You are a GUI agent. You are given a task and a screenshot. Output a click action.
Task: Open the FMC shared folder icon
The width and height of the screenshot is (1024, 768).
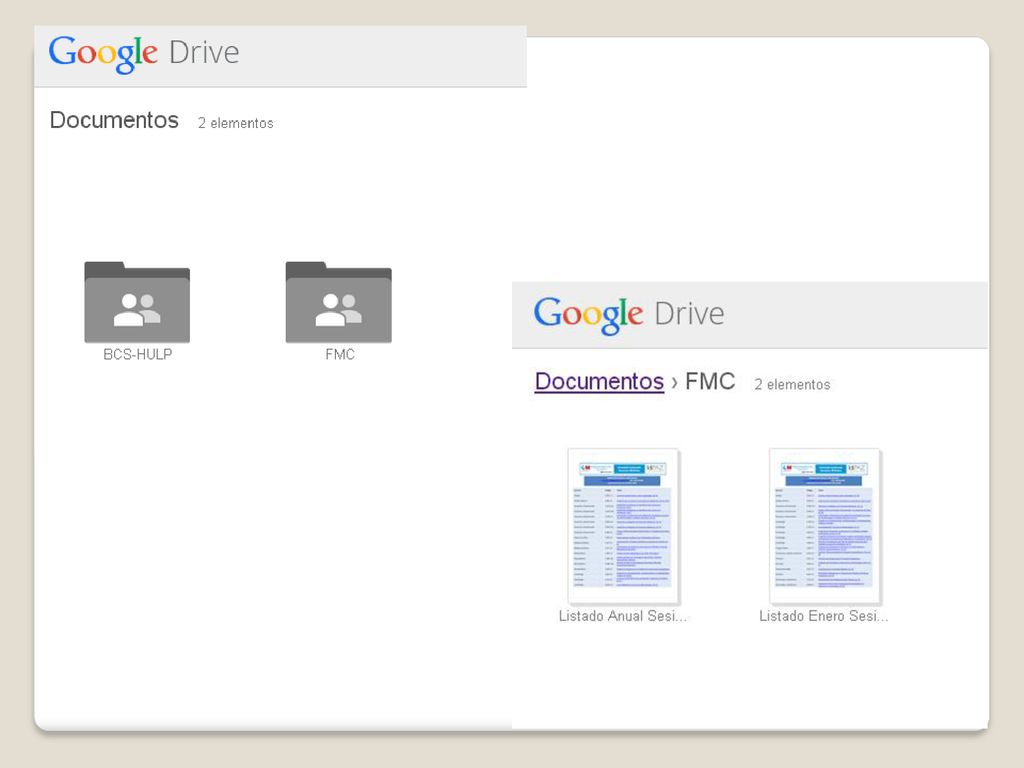click(x=338, y=302)
